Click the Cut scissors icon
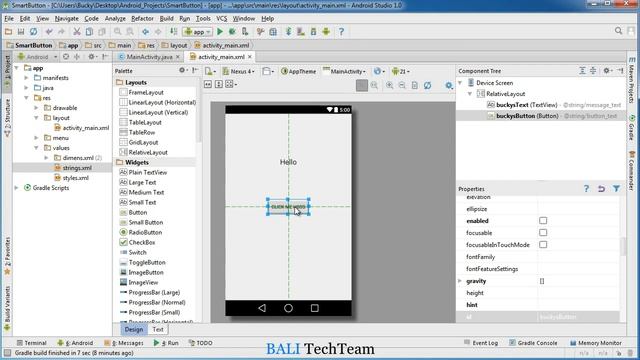This screenshot has height=360, width=640. click(76, 31)
